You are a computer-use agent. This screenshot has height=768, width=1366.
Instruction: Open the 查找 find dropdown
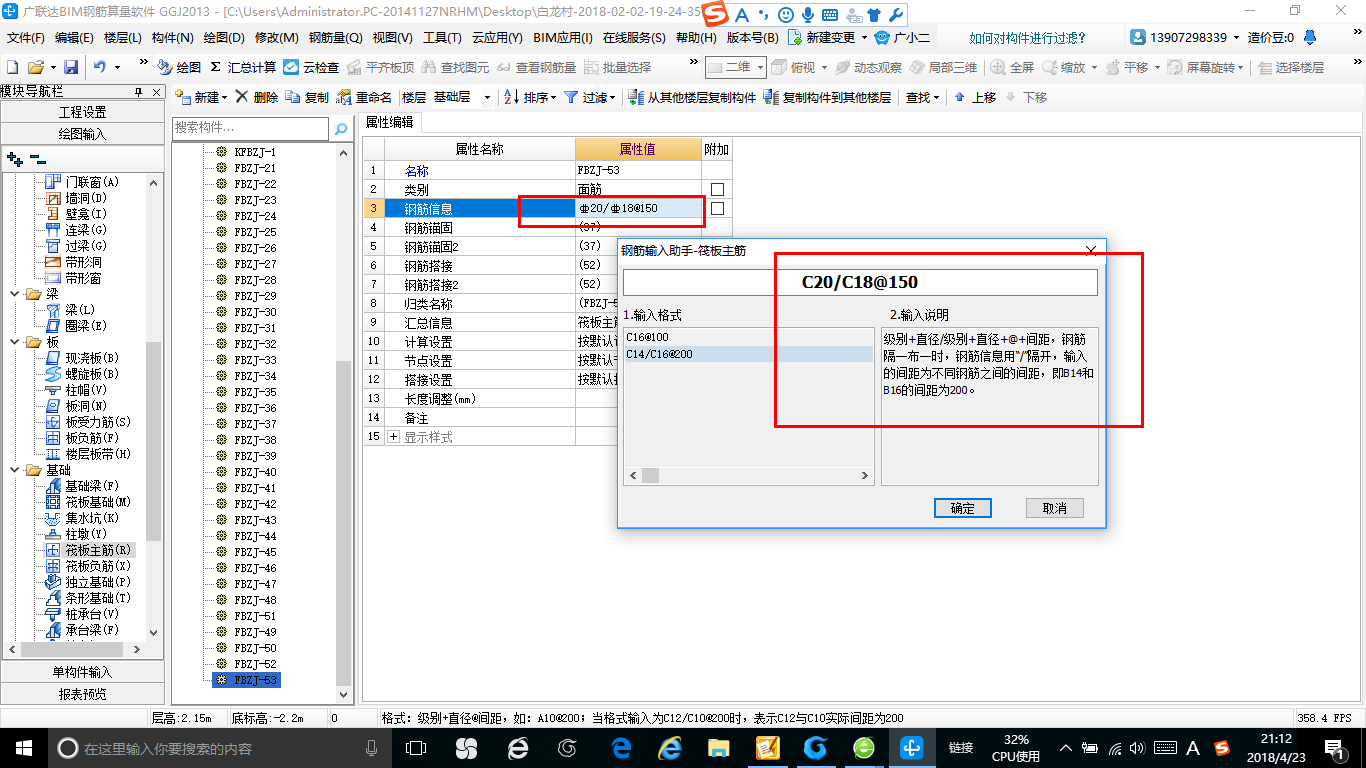point(922,97)
